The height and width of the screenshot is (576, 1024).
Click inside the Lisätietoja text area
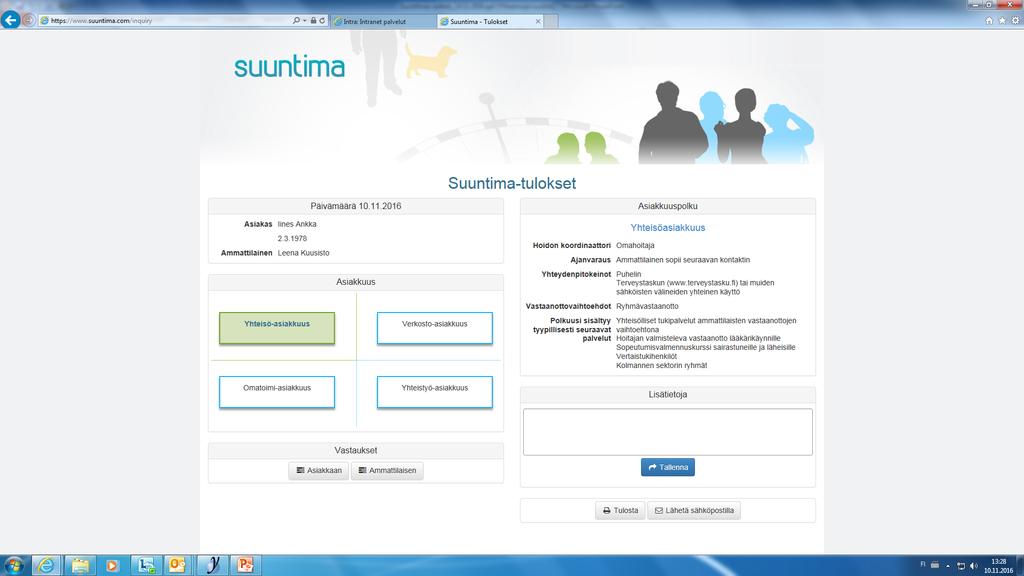[667, 432]
